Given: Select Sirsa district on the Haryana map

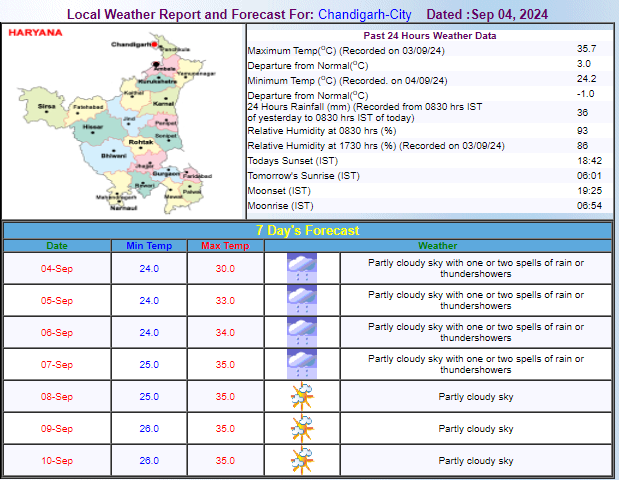Looking at the screenshot, I should pyautogui.click(x=46, y=103).
